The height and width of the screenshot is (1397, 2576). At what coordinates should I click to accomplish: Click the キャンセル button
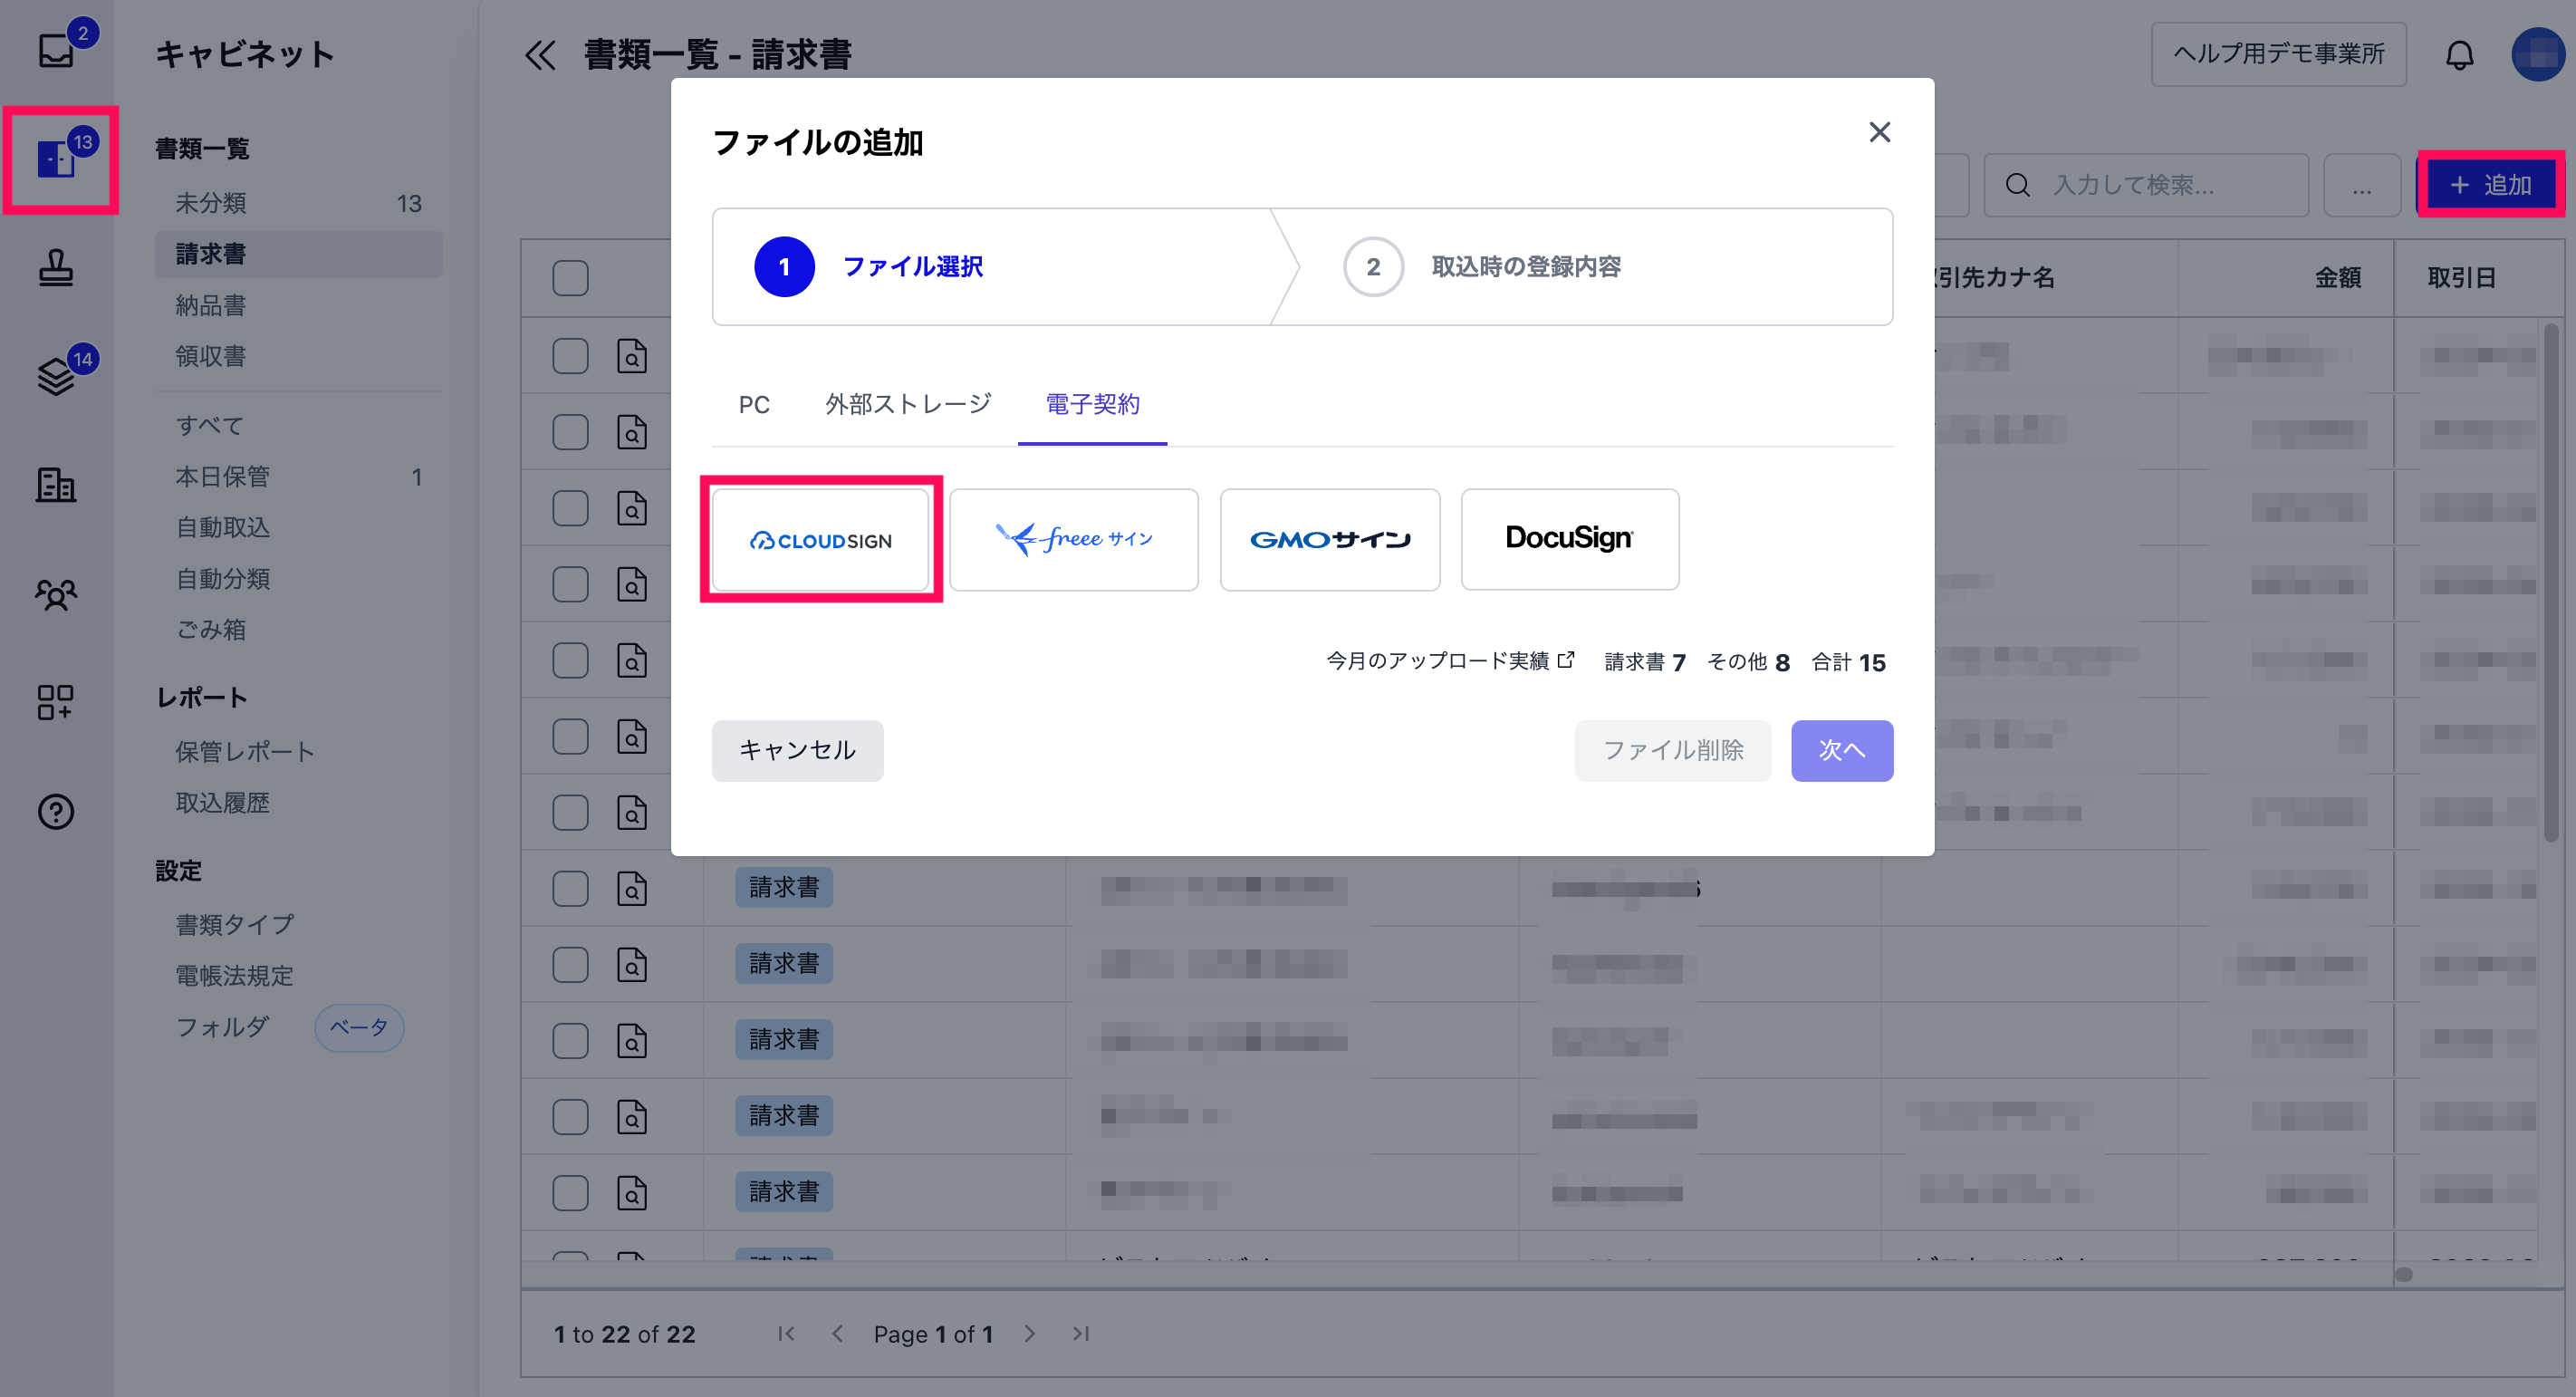pos(797,750)
